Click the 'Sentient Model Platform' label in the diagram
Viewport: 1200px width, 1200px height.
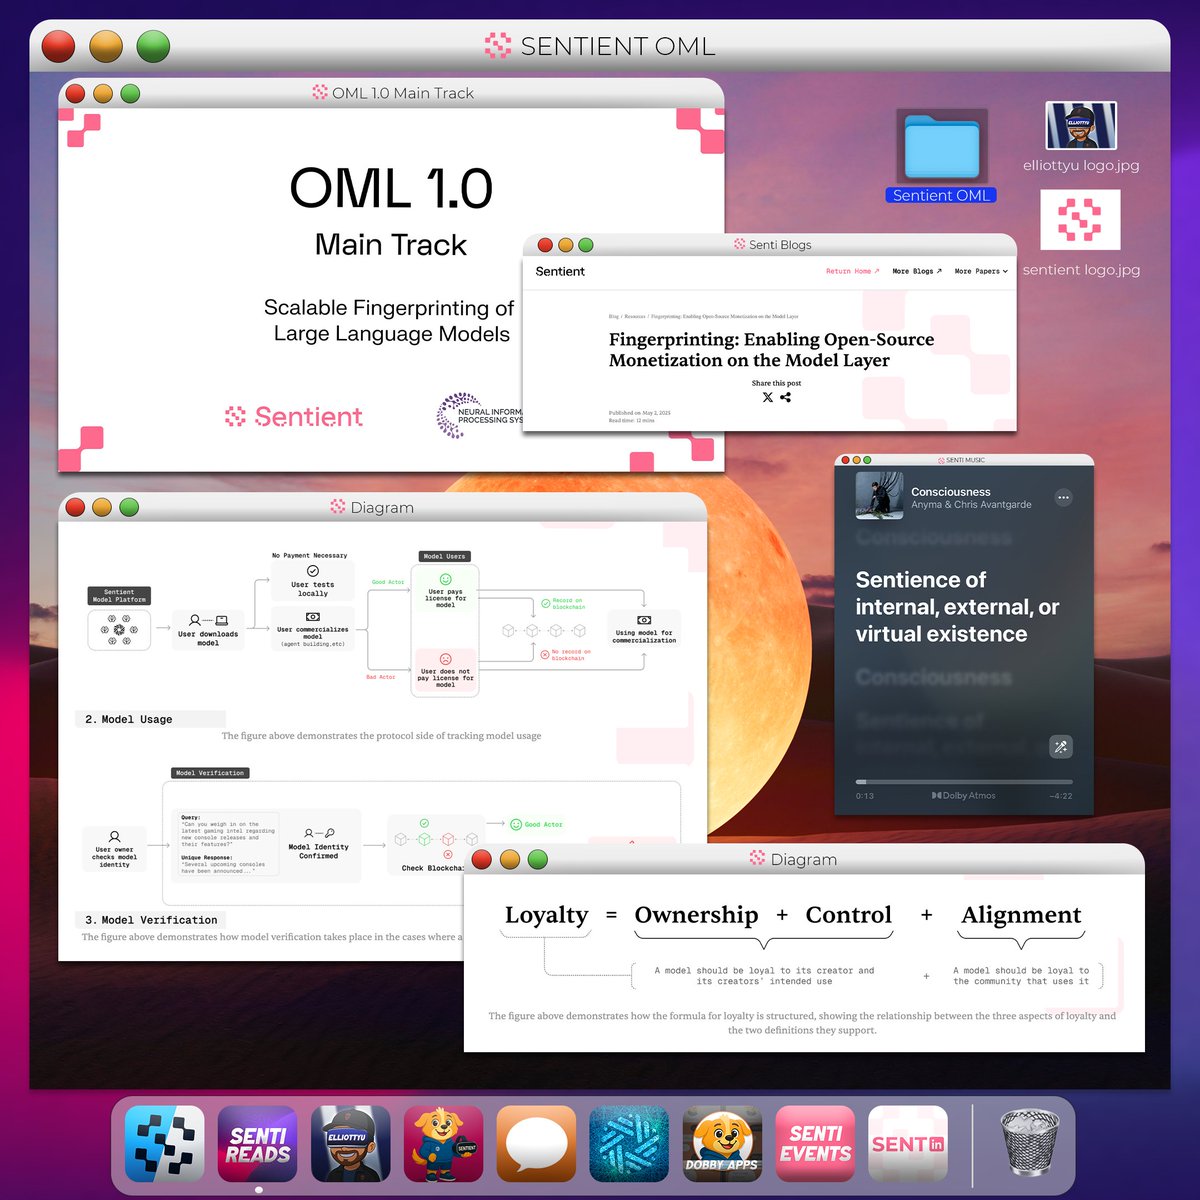(119, 596)
